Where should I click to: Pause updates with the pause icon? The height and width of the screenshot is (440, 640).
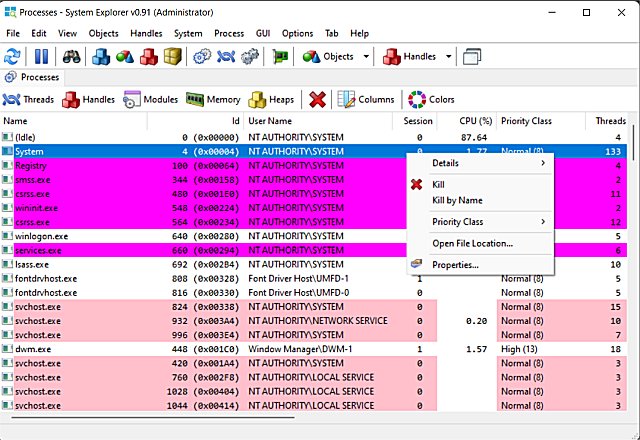(x=42, y=57)
